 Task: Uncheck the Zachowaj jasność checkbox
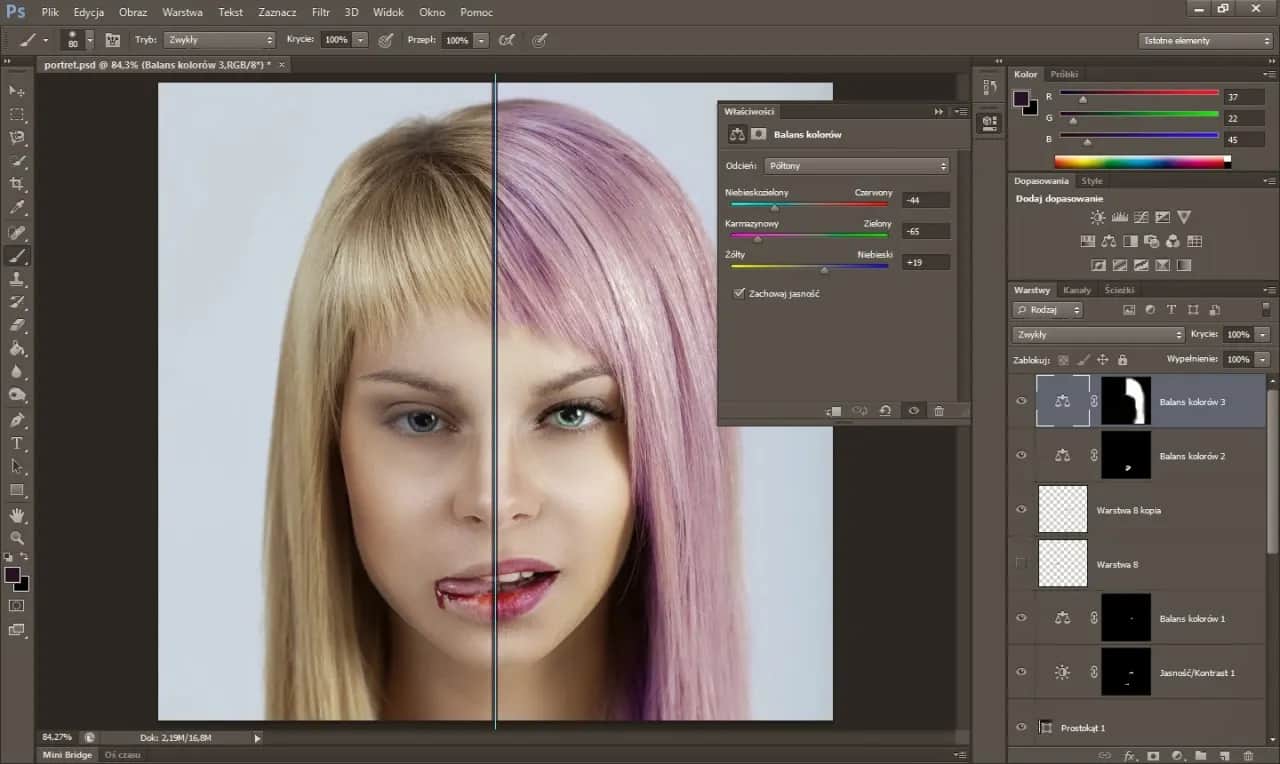pyautogui.click(x=739, y=292)
